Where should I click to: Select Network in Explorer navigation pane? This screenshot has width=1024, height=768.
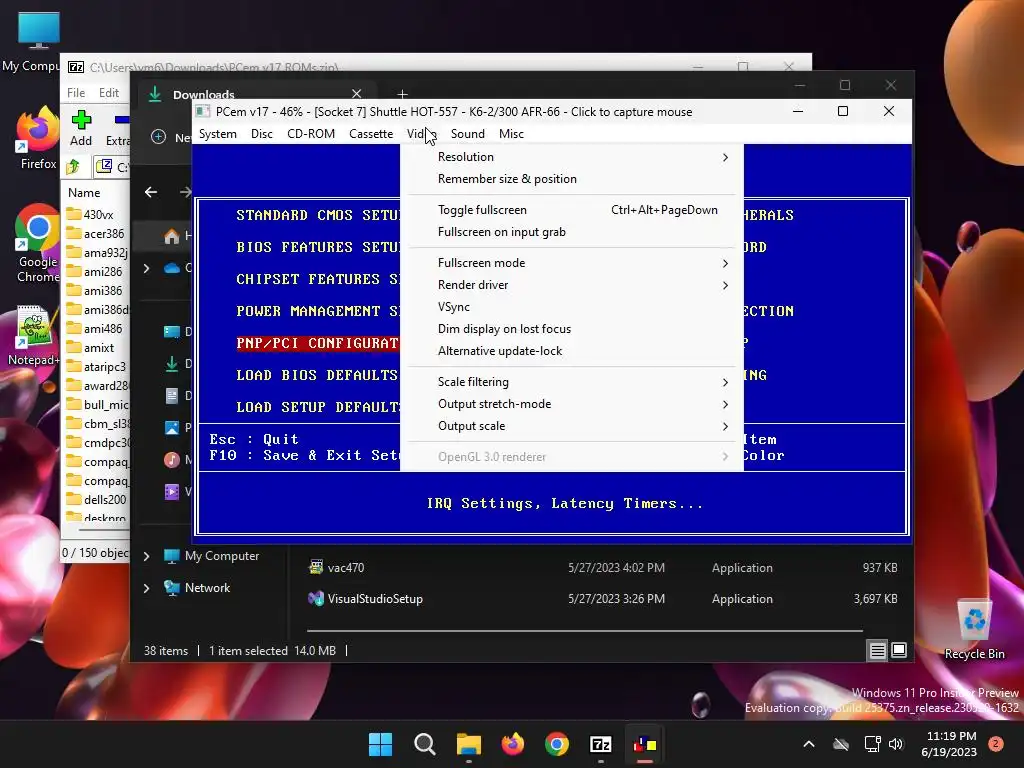click(197, 588)
